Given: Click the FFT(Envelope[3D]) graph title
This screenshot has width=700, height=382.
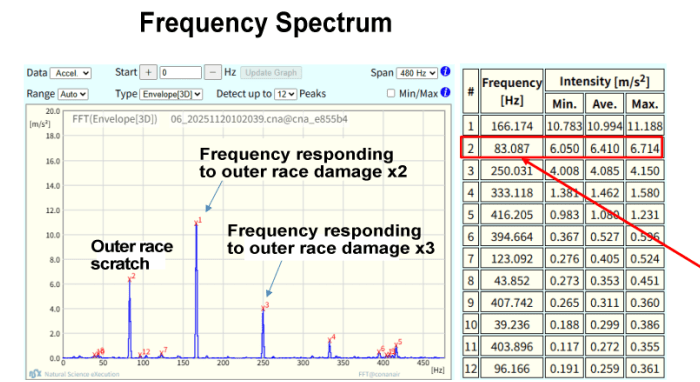Looking at the screenshot, I should pos(115,119).
